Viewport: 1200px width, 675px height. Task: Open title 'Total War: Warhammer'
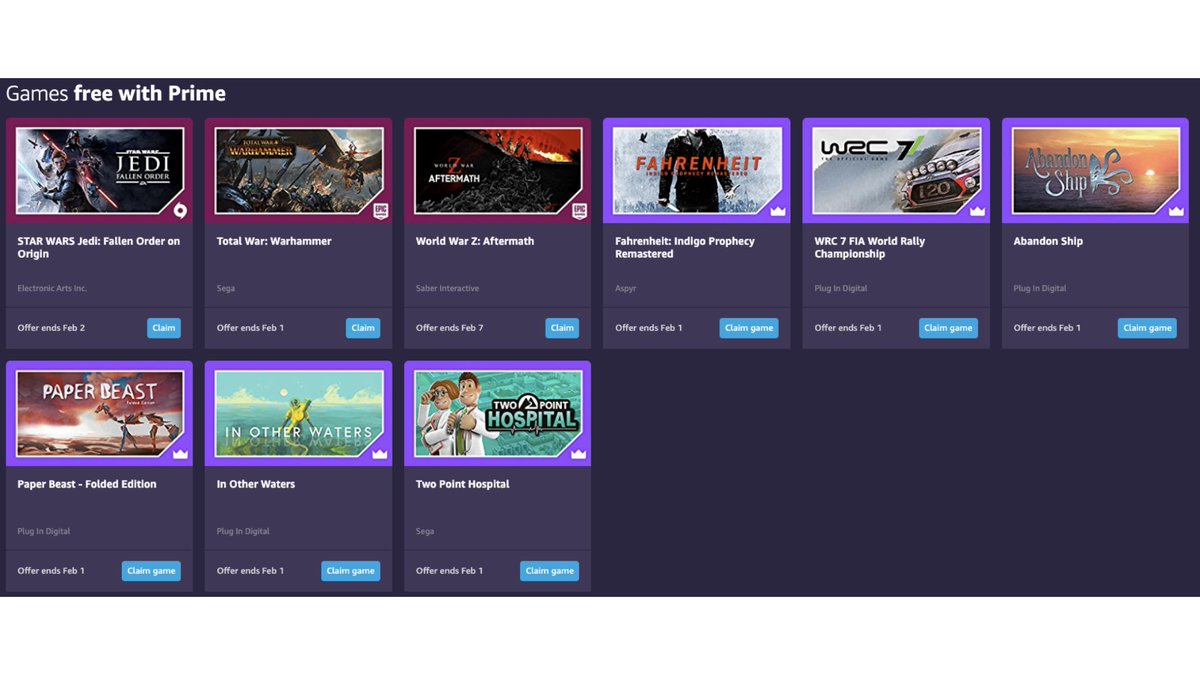click(x=274, y=241)
